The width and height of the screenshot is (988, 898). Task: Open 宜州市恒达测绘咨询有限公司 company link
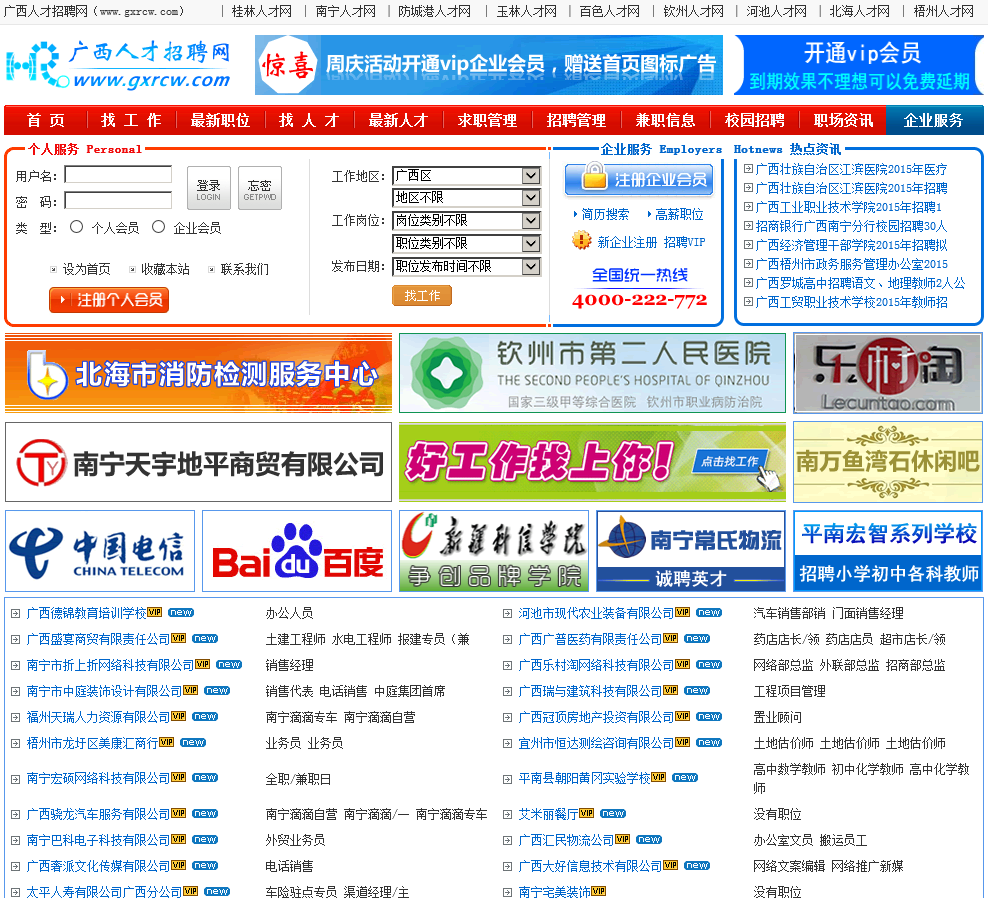(596, 743)
